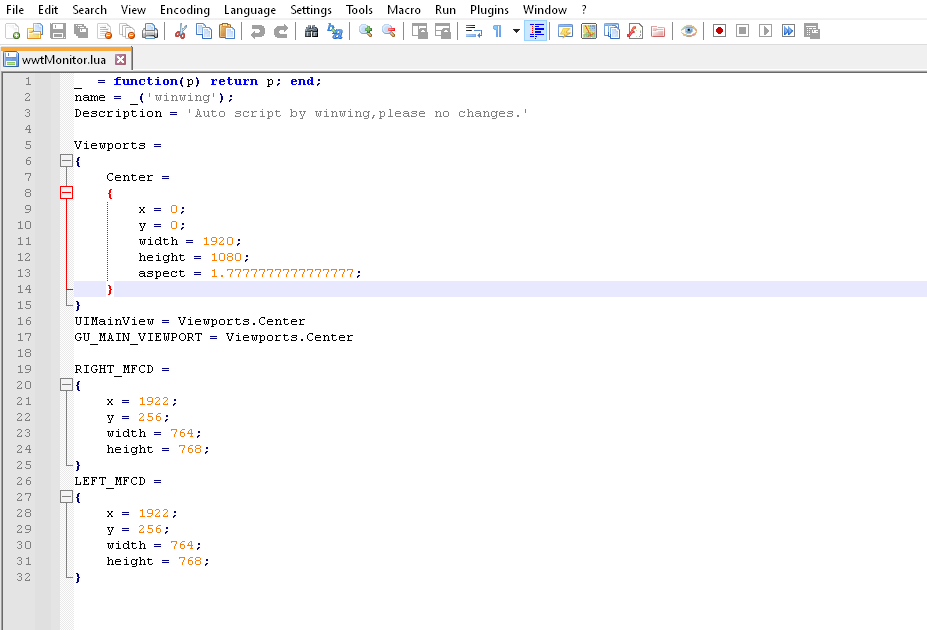Click 'function(p)' keyword on line 1

tap(157, 81)
